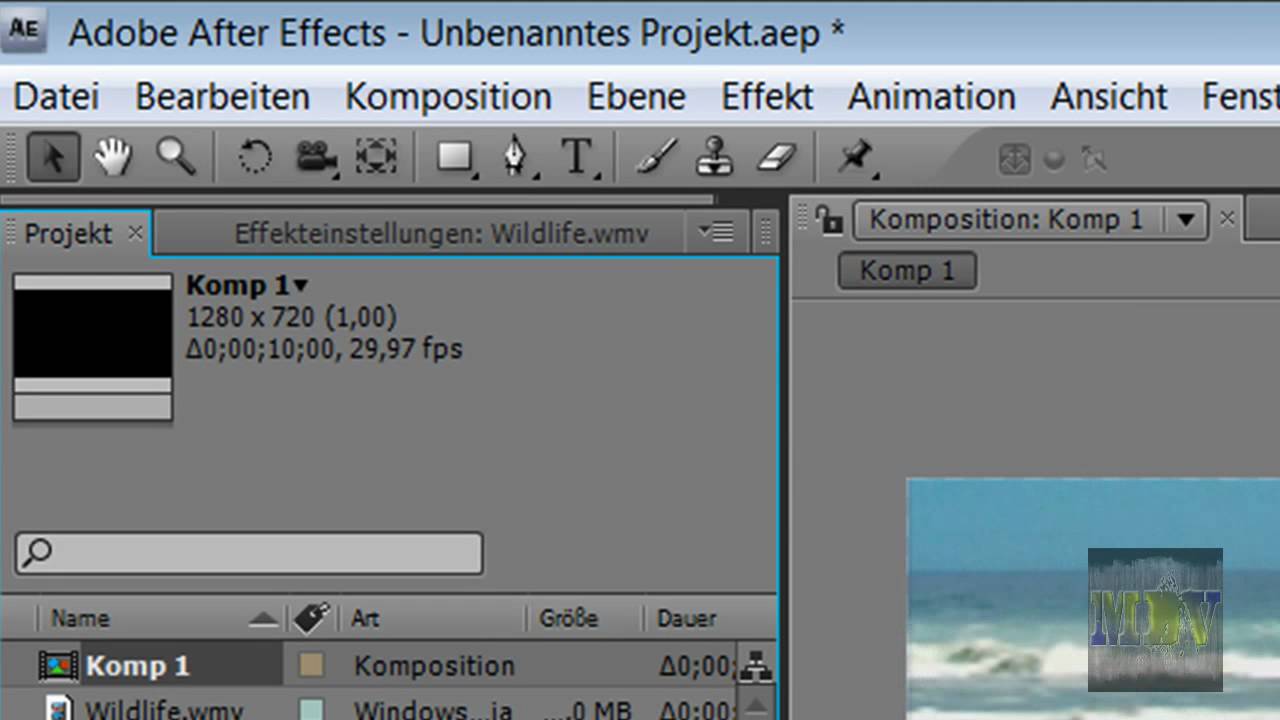This screenshot has height=720, width=1280.
Task: Open the Projekt panel options menu
Action: [716, 233]
